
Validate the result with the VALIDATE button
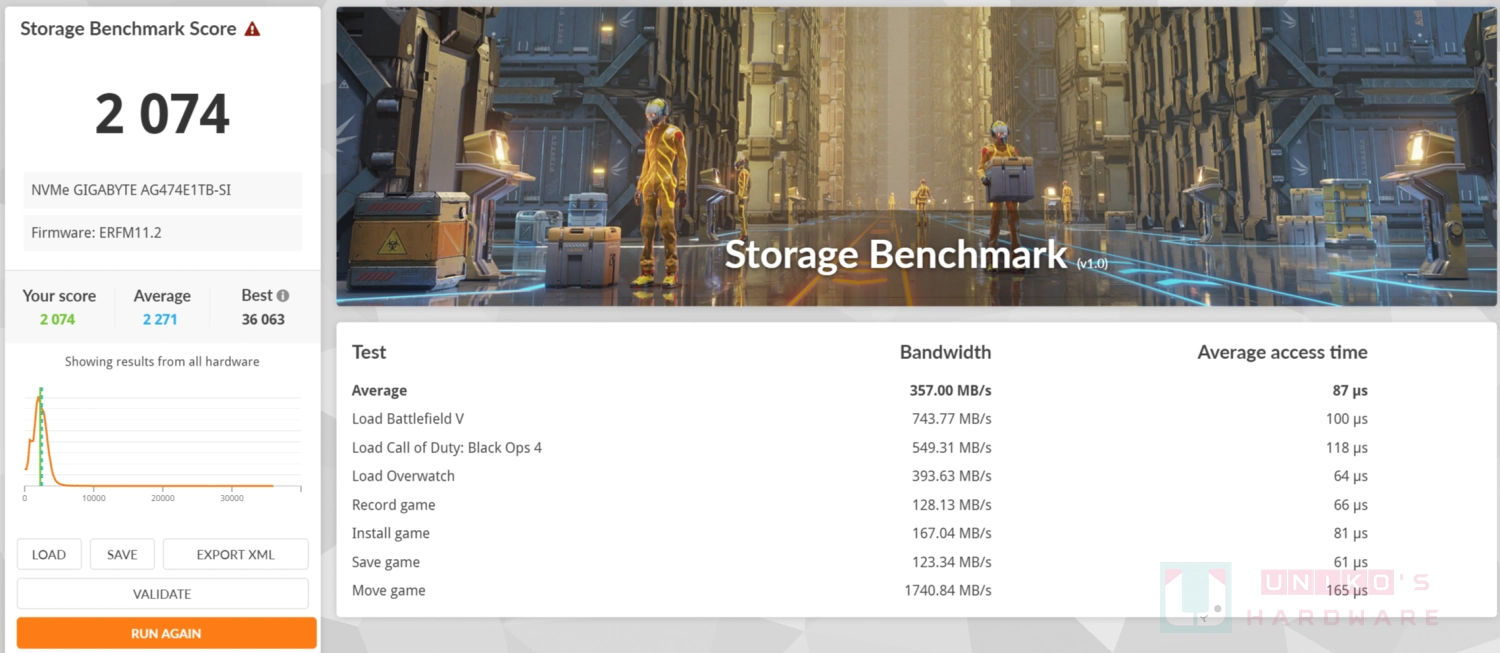pyautogui.click(x=162, y=593)
